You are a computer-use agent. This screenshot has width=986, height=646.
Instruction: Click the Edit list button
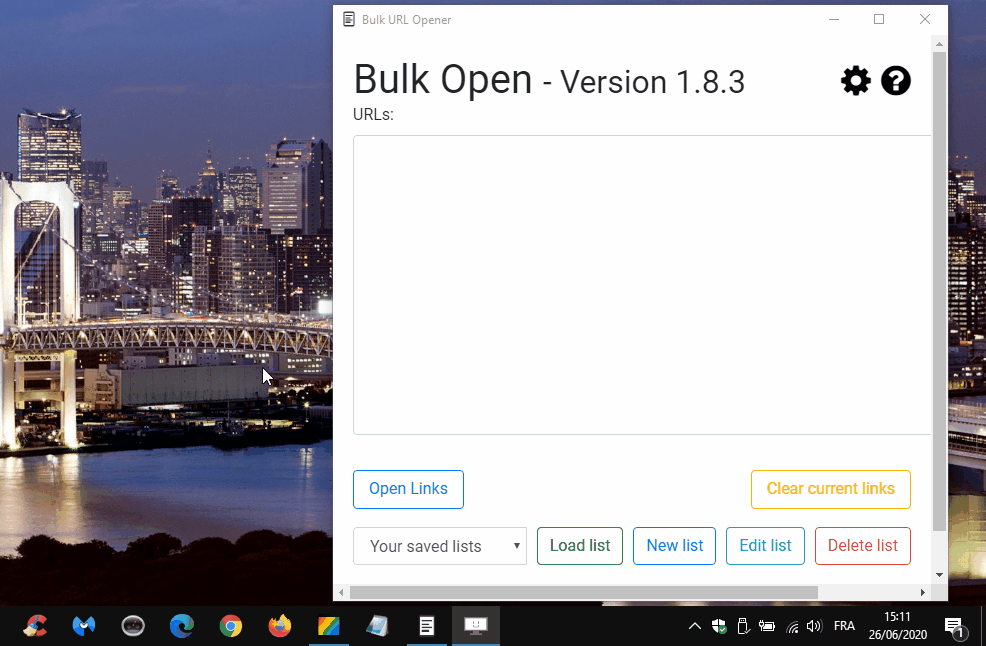coord(765,545)
